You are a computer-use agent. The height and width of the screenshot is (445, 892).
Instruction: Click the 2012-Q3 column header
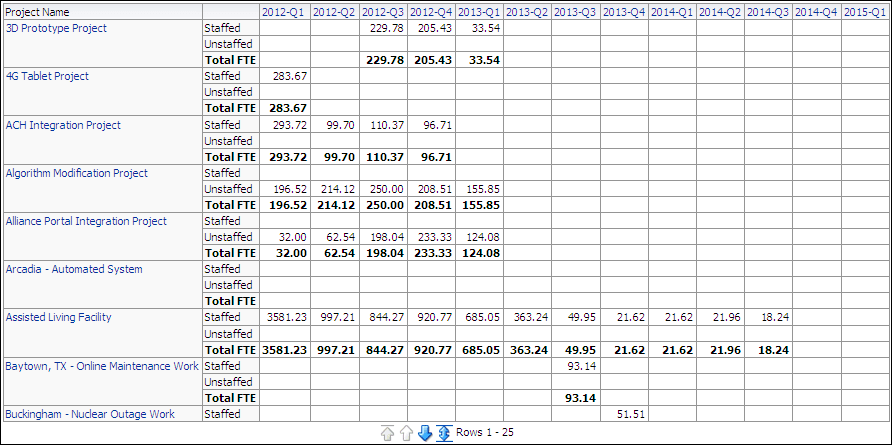coord(382,11)
